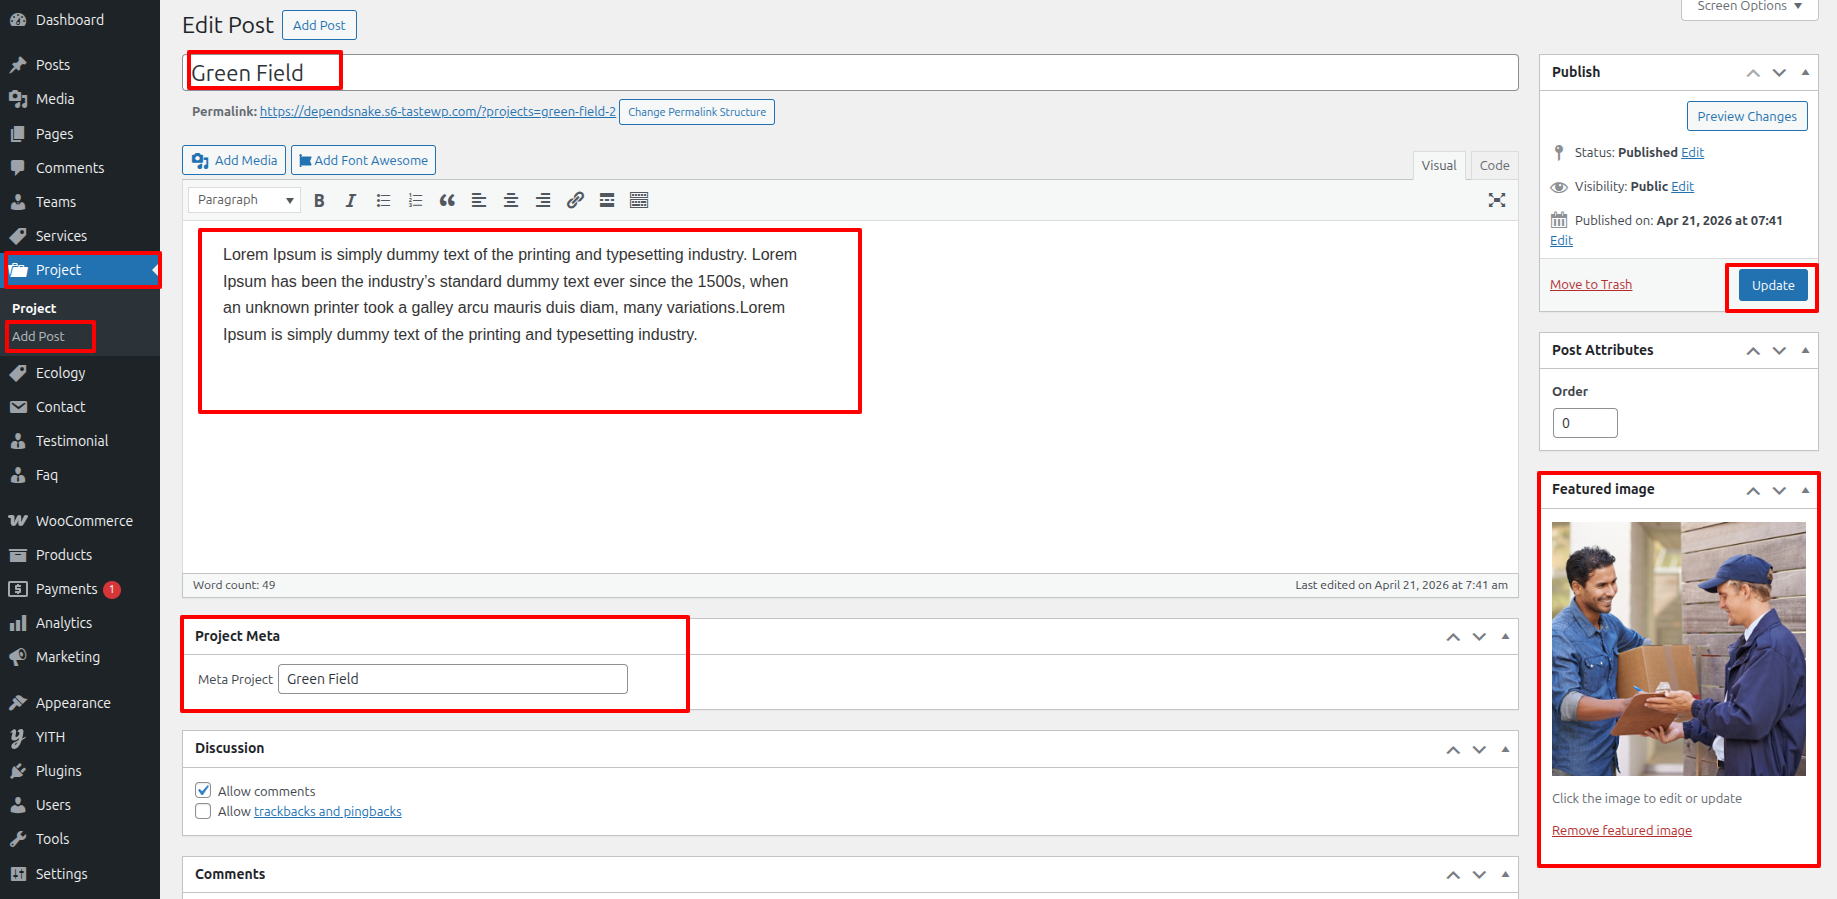Insert a numbered list

415,201
